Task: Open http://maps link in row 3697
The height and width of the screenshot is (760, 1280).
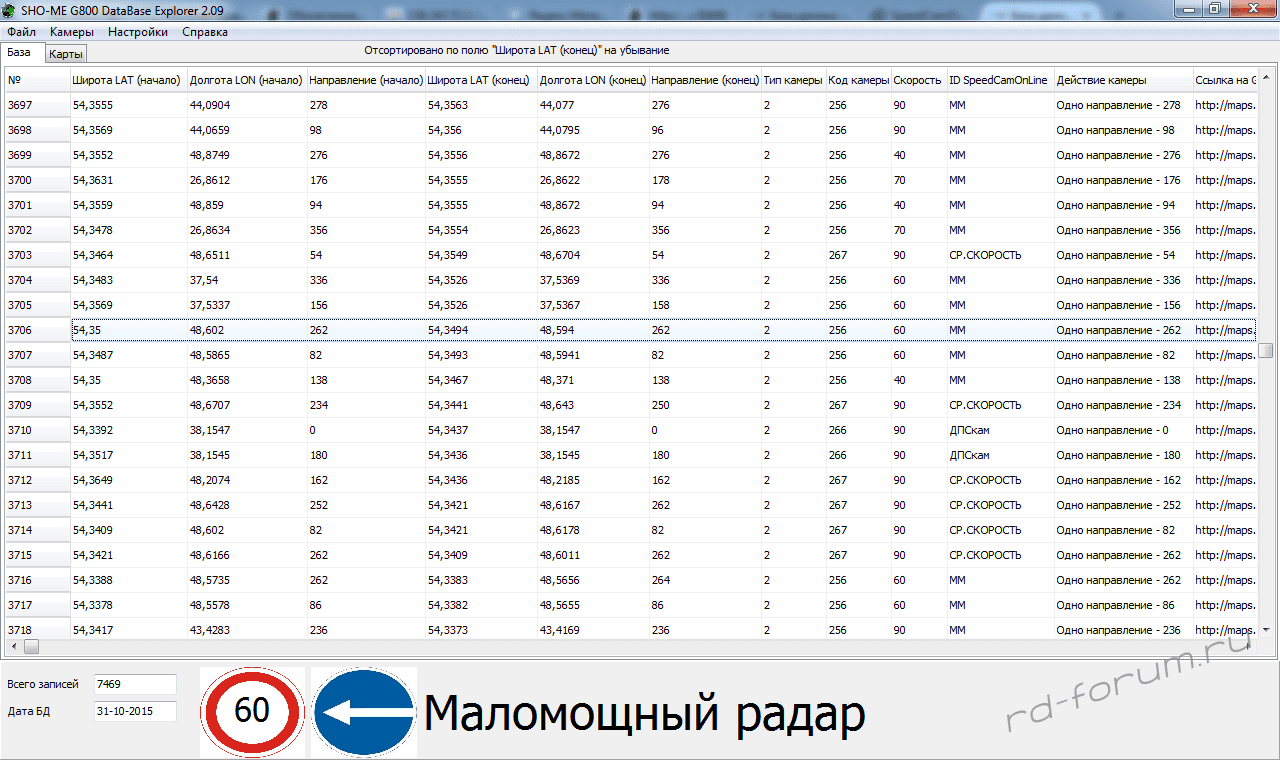Action: (x=1225, y=105)
